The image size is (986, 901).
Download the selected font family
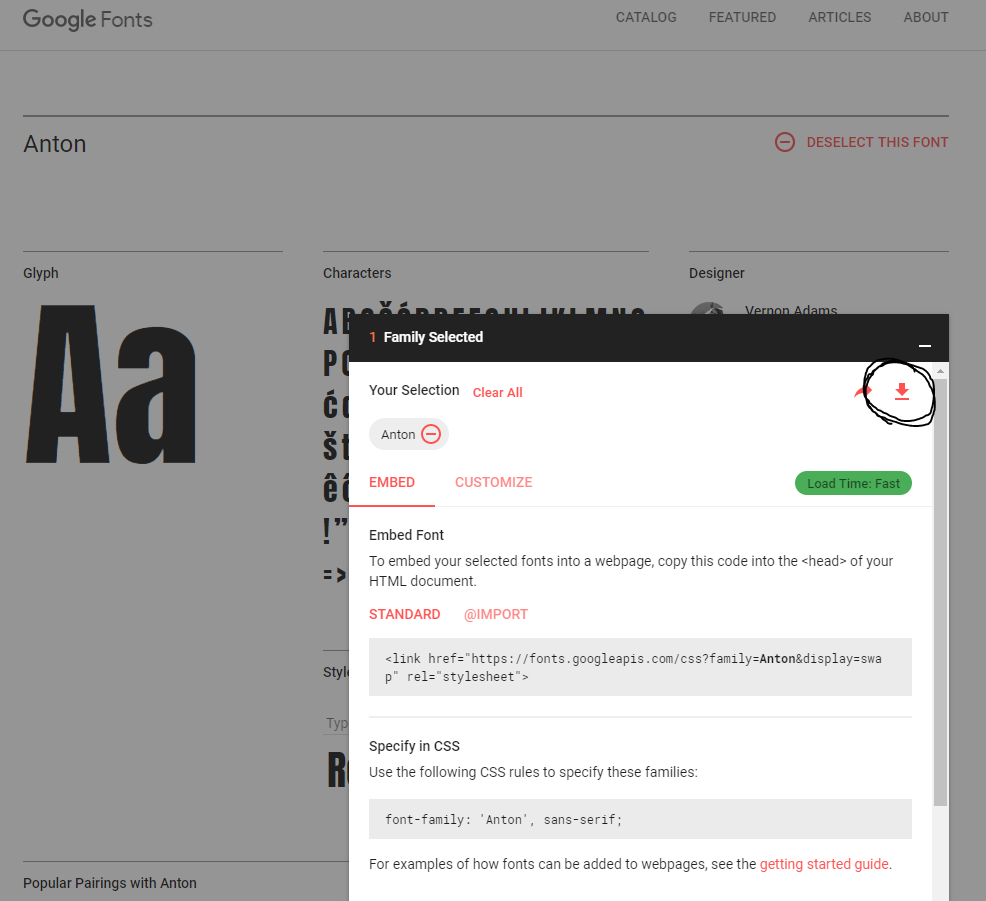coord(902,391)
